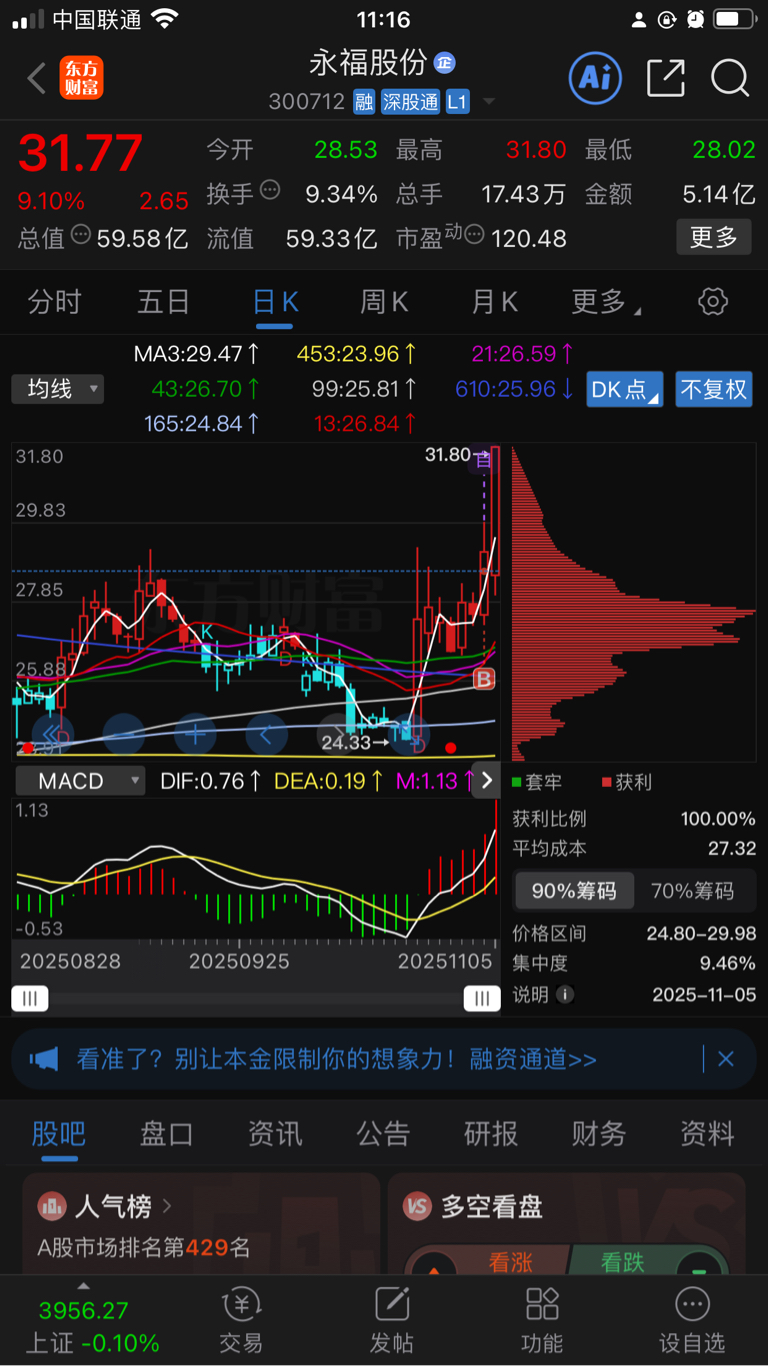
Task: Open 融资通道 promotion link
Action: (x=534, y=1059)
